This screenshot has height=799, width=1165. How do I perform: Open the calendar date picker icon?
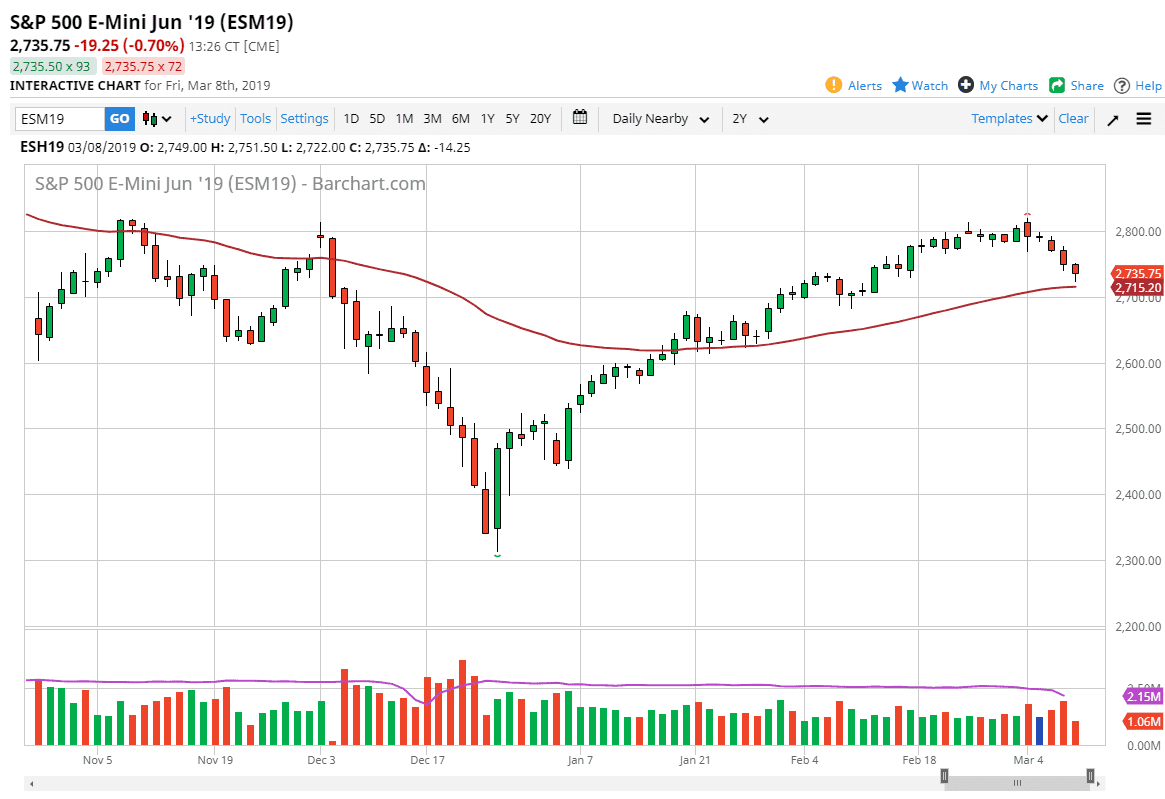(x=579, y=118)
